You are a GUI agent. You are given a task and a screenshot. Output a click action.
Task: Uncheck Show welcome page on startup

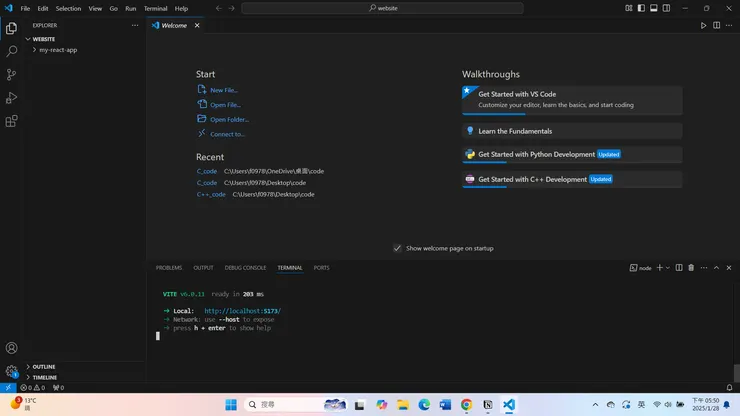(x=397, y=248)
